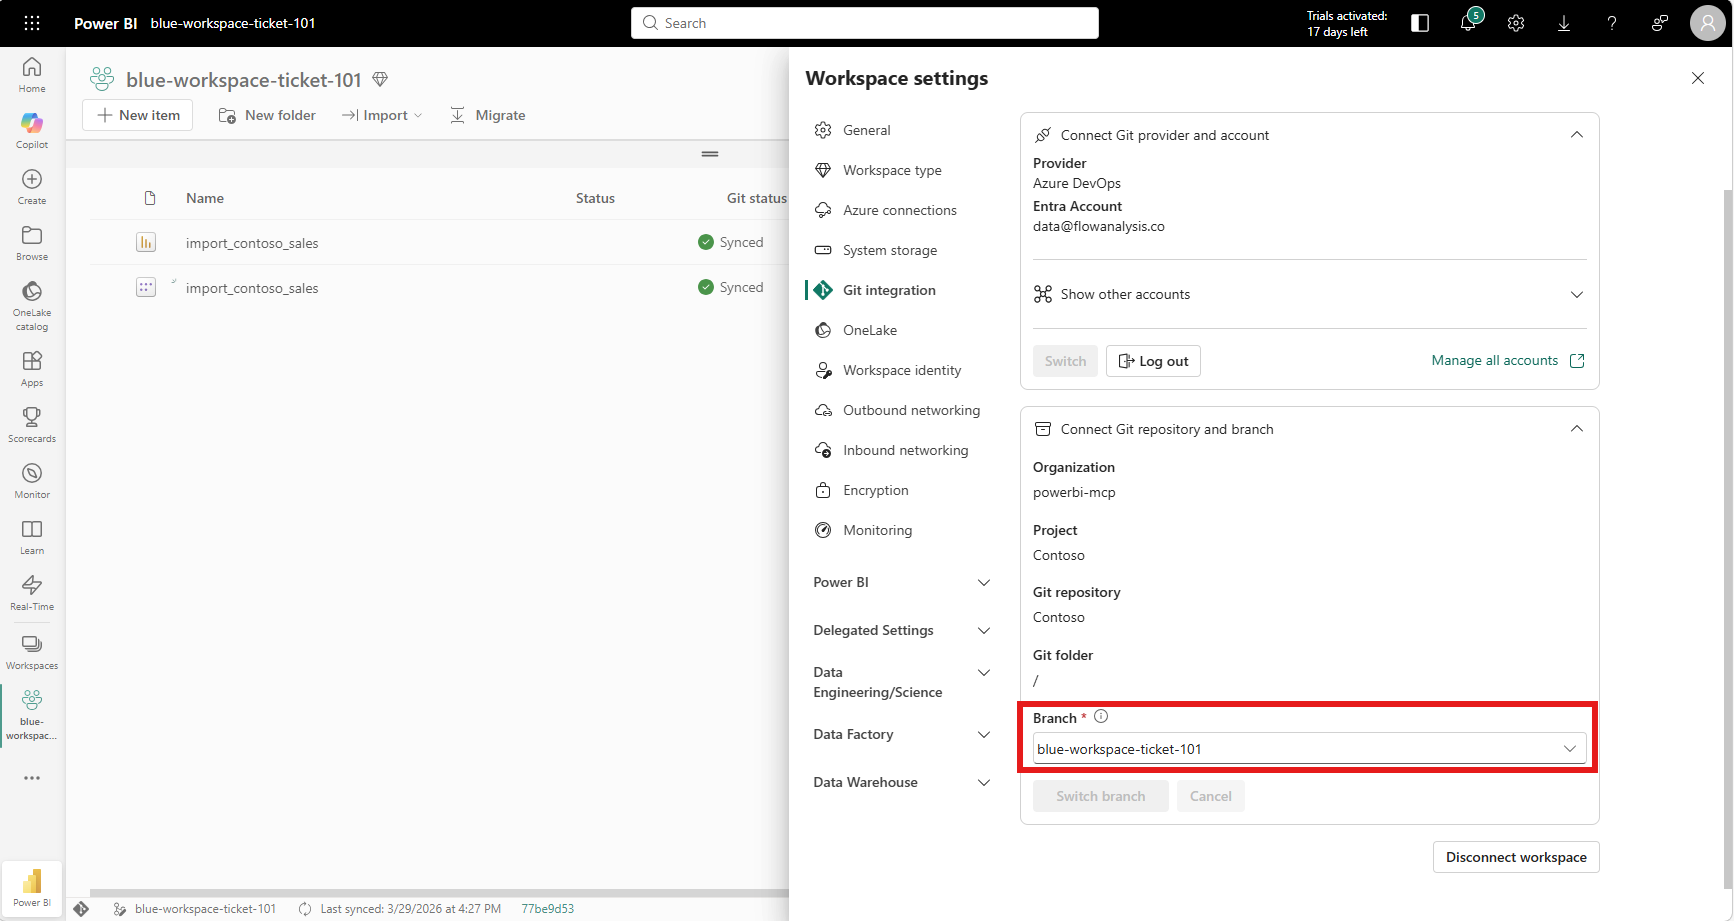
Task: Select the blue-workspace sidebar shortcut
Action: click(32, 715)
